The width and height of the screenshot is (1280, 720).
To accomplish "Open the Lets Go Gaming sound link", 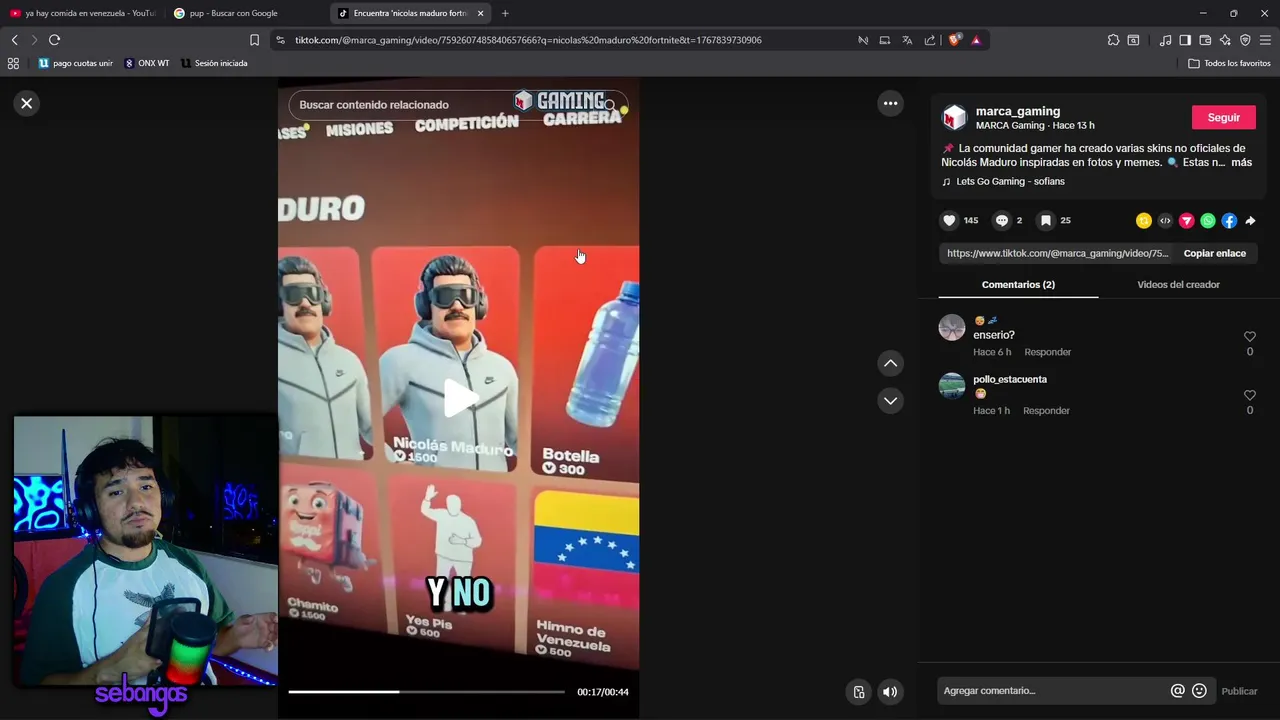I will (1010, 182).
